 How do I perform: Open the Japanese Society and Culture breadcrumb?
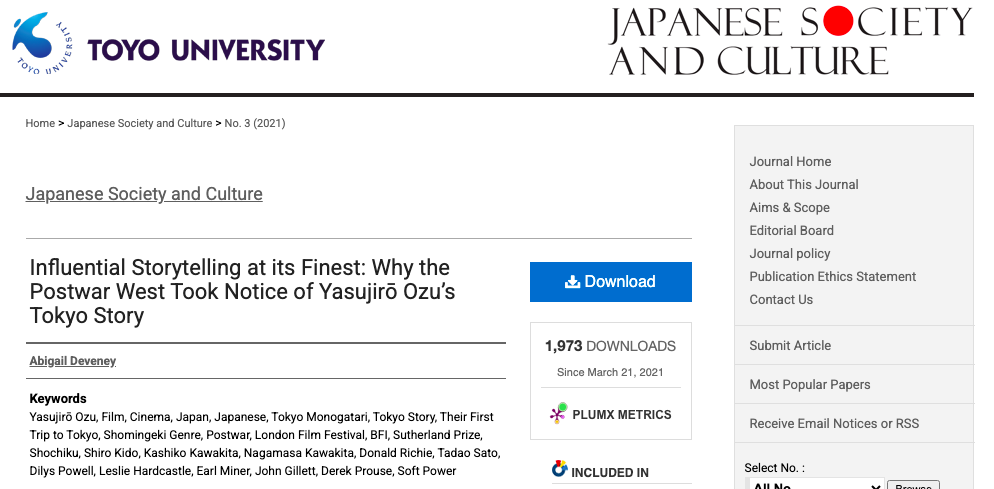pos(140,123)
